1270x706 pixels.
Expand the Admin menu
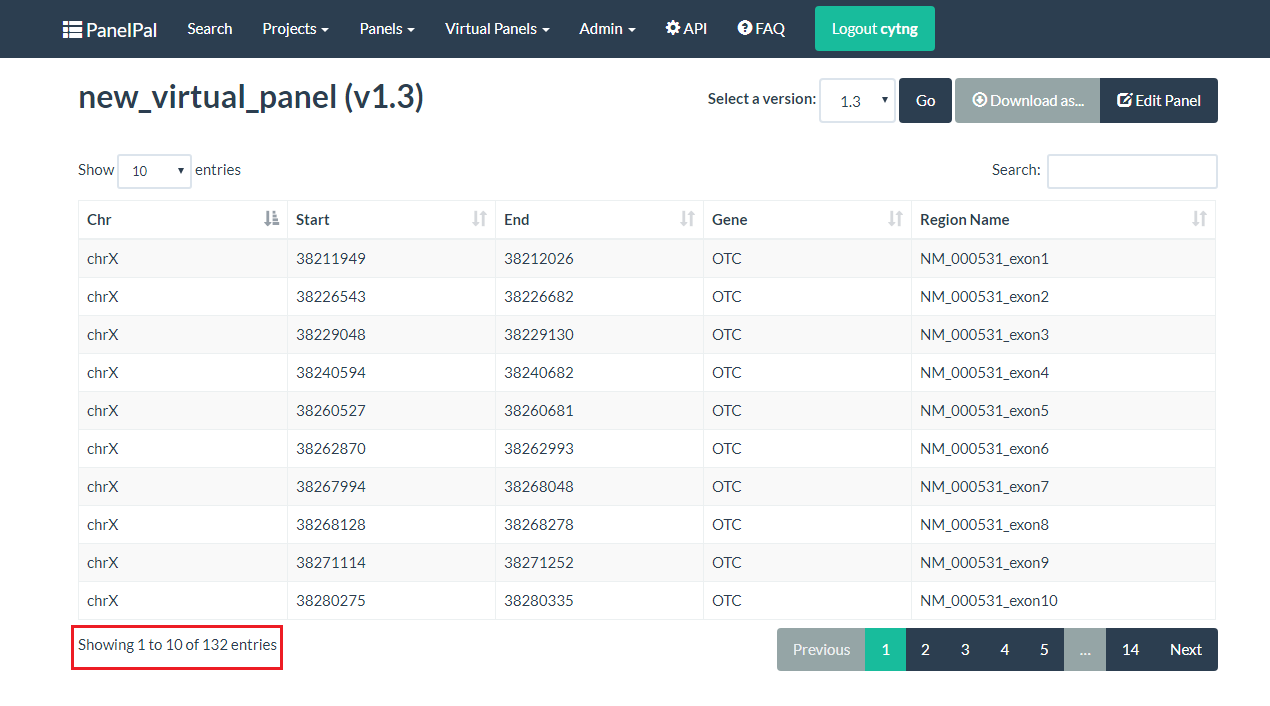tap(607, 29)
